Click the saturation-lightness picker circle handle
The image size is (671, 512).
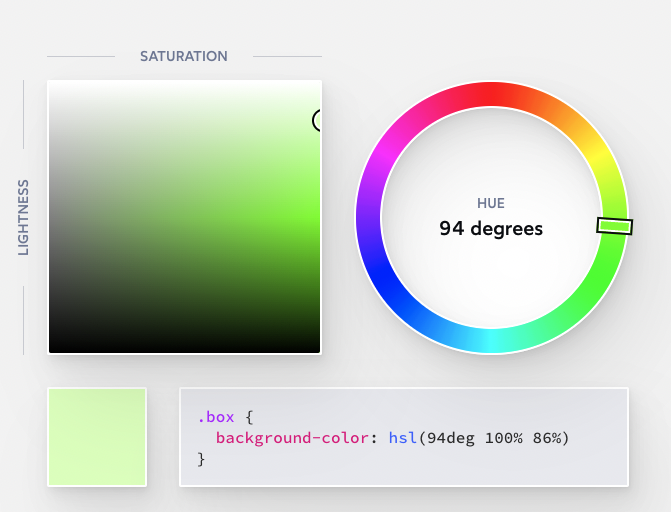317,120
